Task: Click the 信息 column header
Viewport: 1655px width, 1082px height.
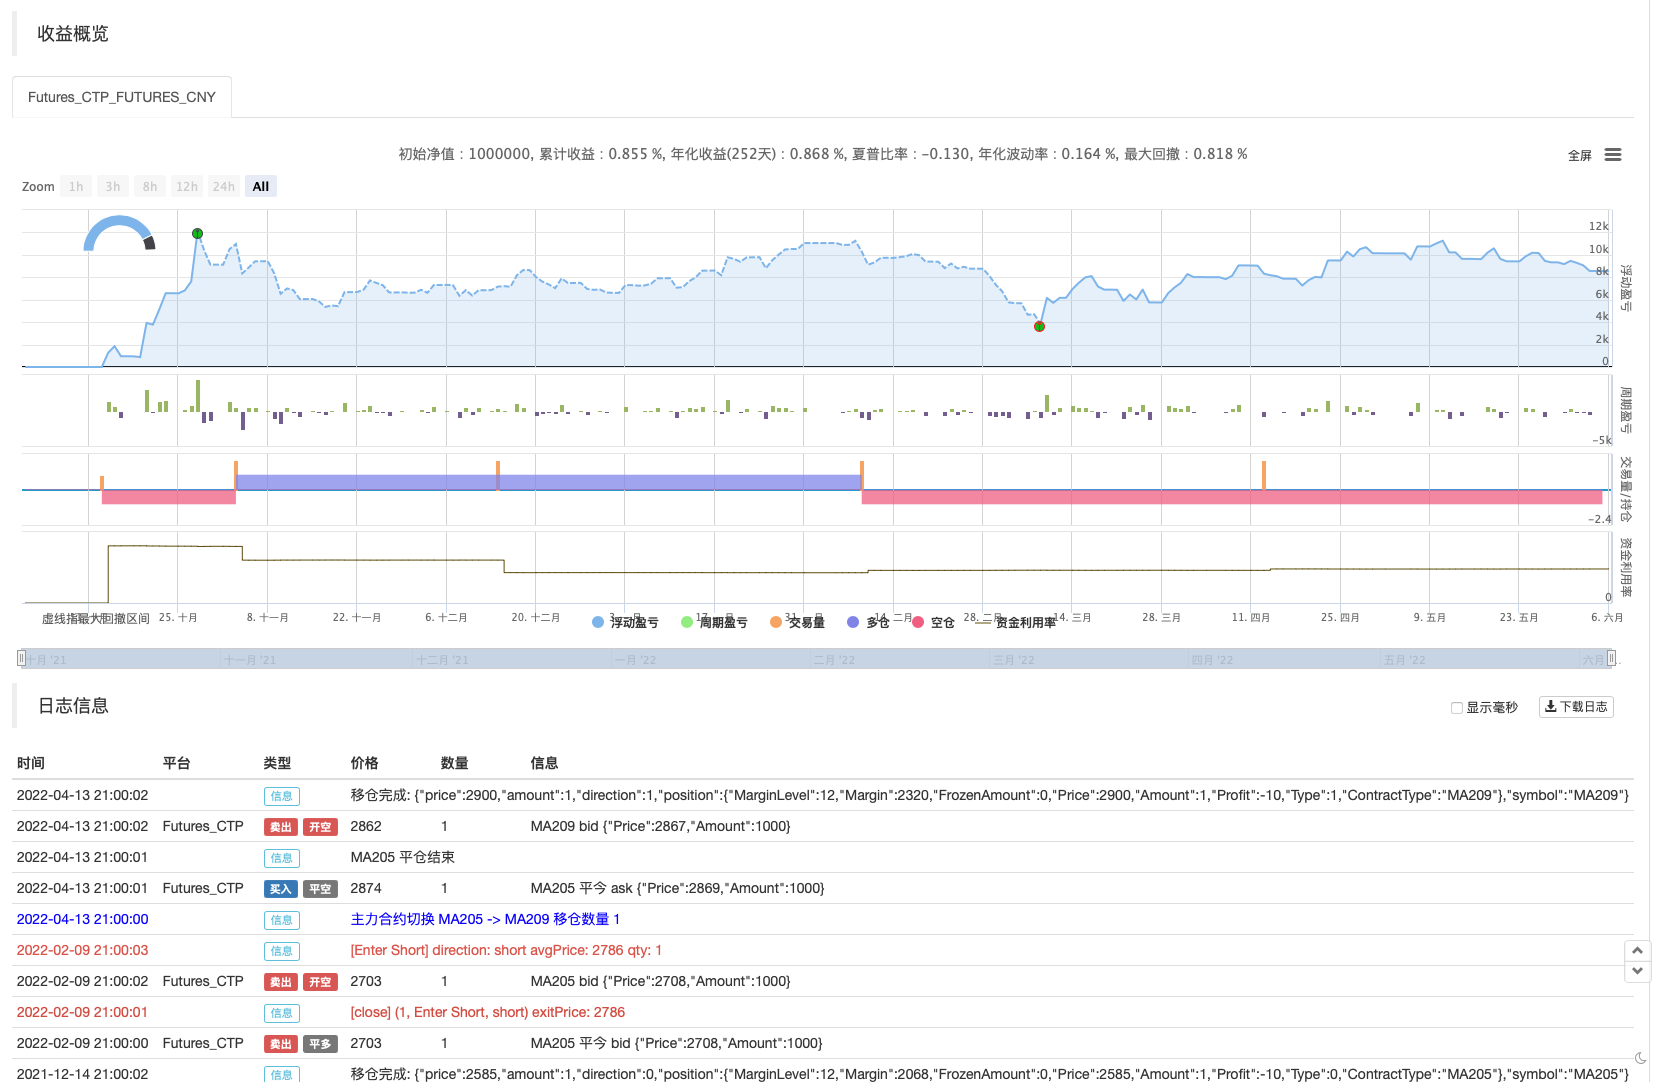Action: [x=544, y=763]
